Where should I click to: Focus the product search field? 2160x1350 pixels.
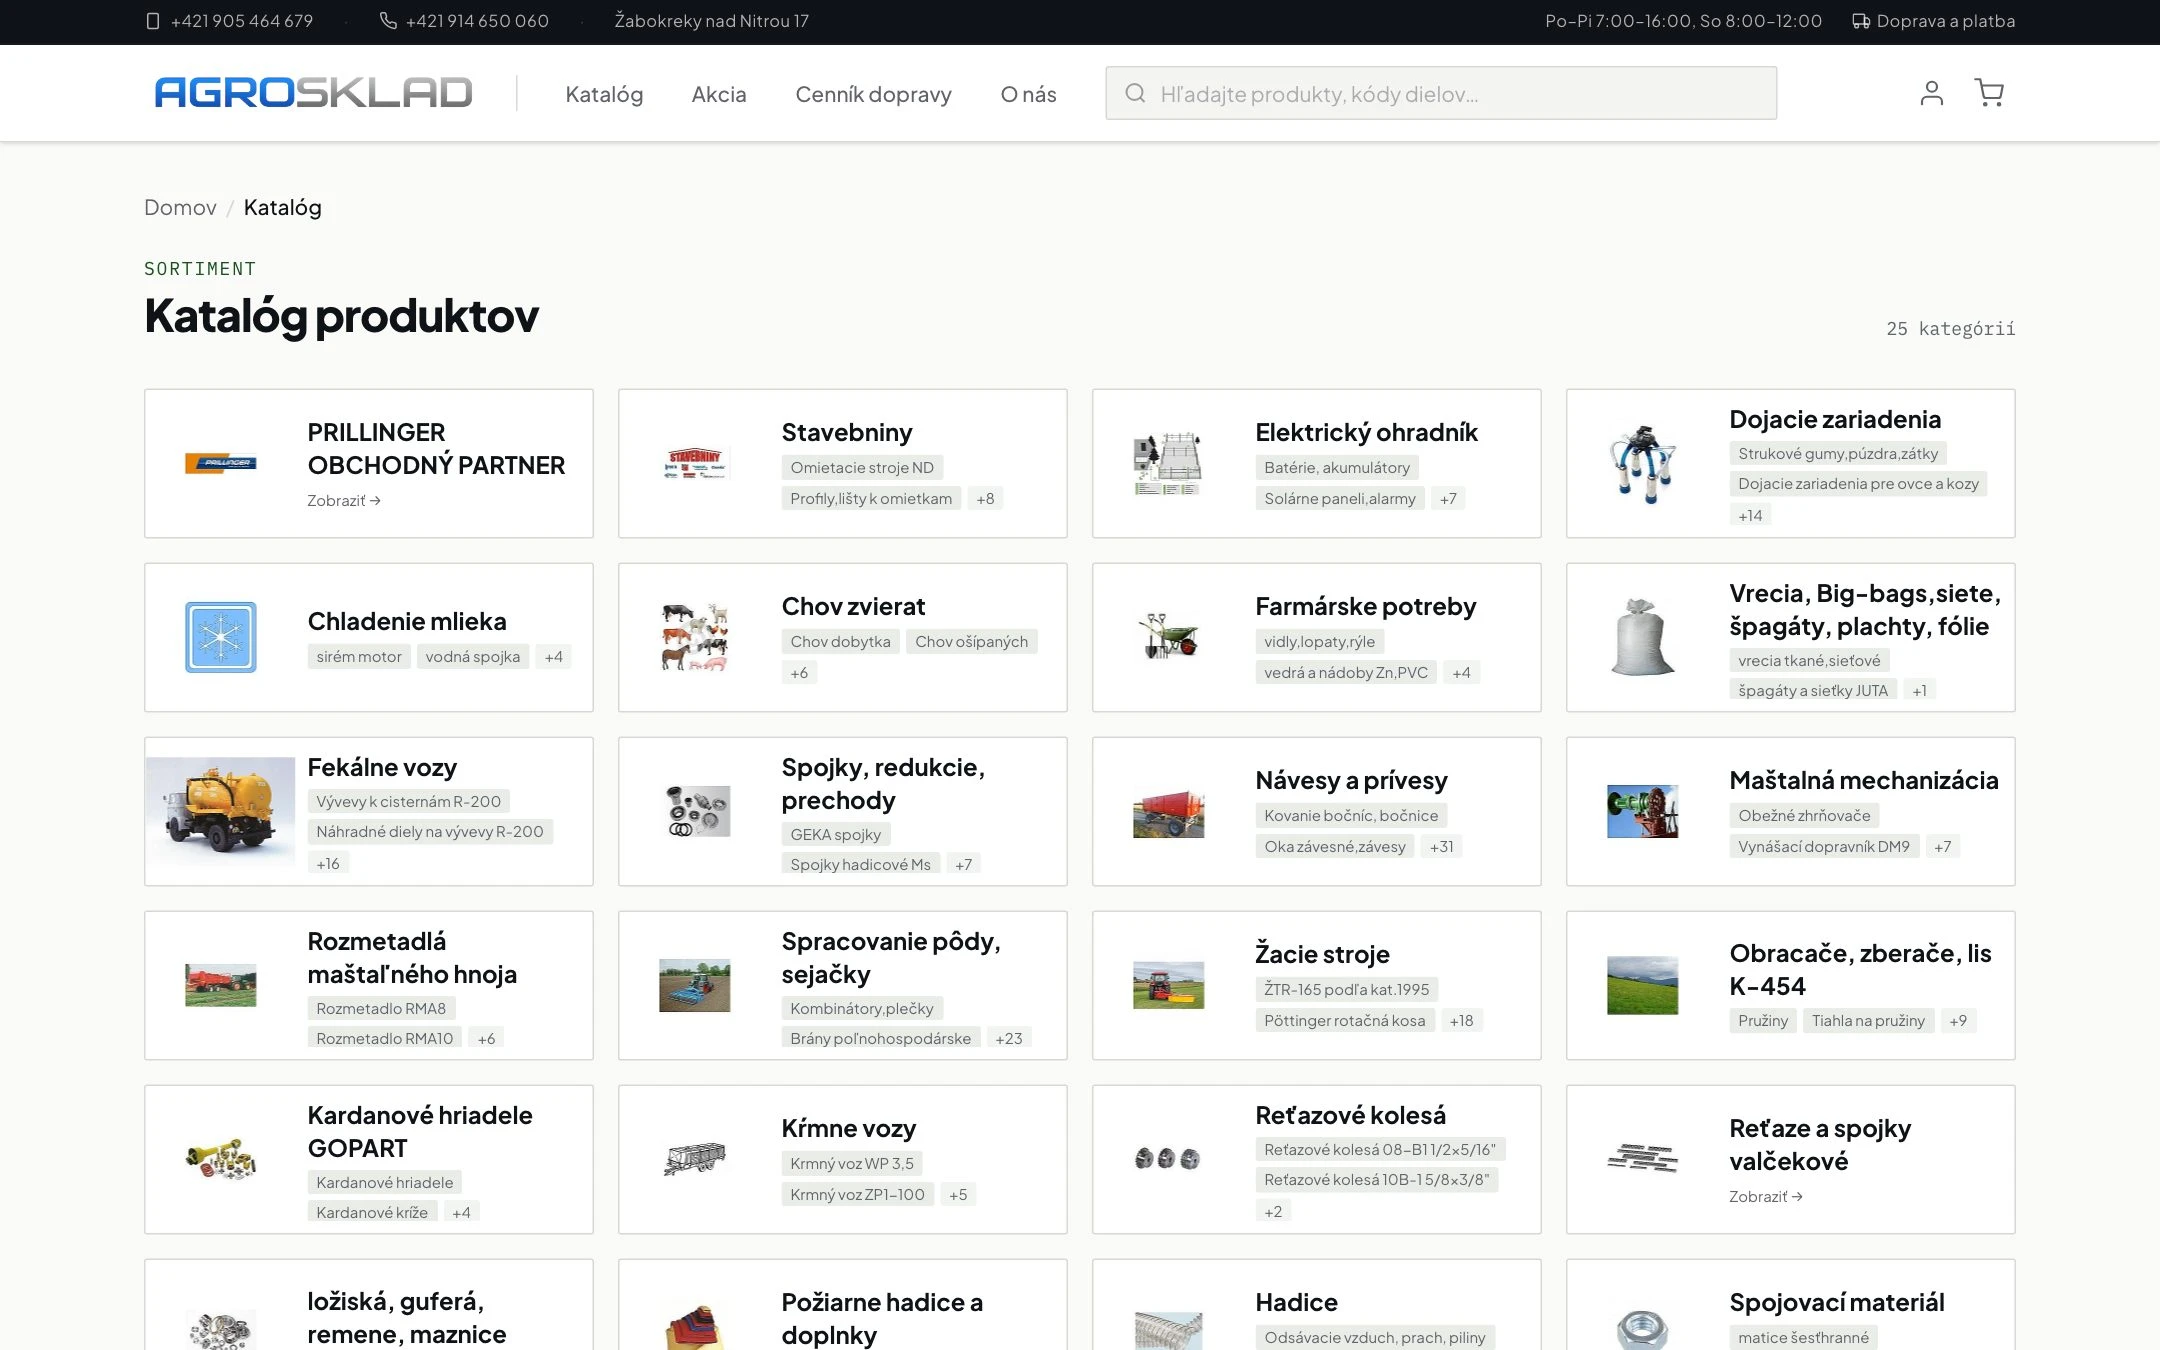(x=1441, y=93)
